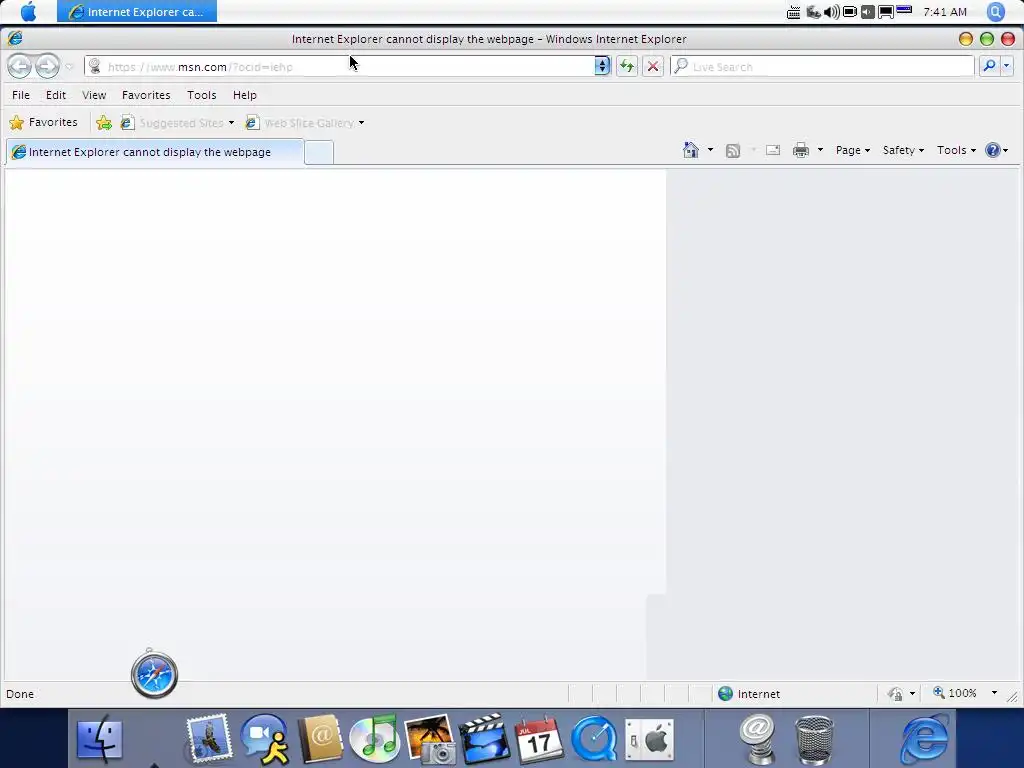This screenshot has width=1024, height=768.
Task: Click the status bar resize grip
Action: [1012, 696]
